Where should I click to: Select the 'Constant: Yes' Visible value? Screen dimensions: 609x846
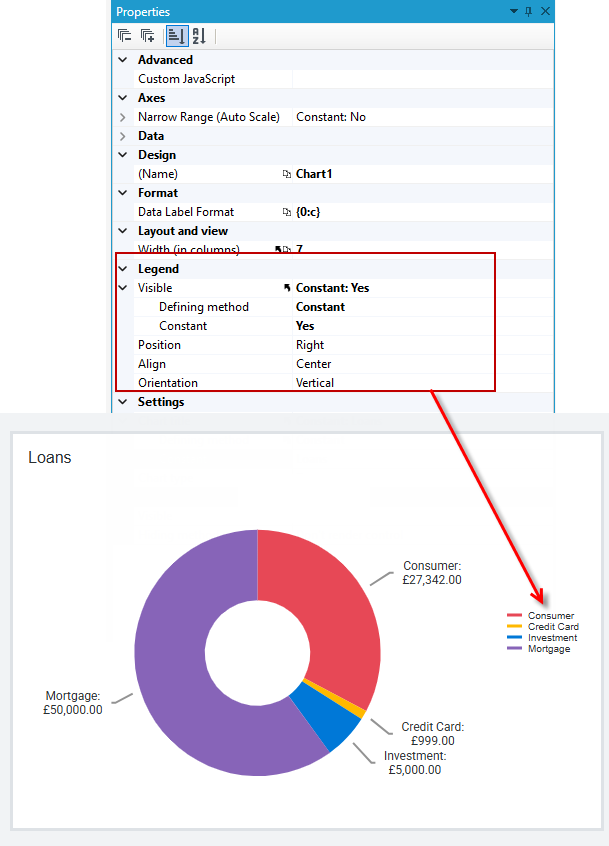click(x=332, y=288)
